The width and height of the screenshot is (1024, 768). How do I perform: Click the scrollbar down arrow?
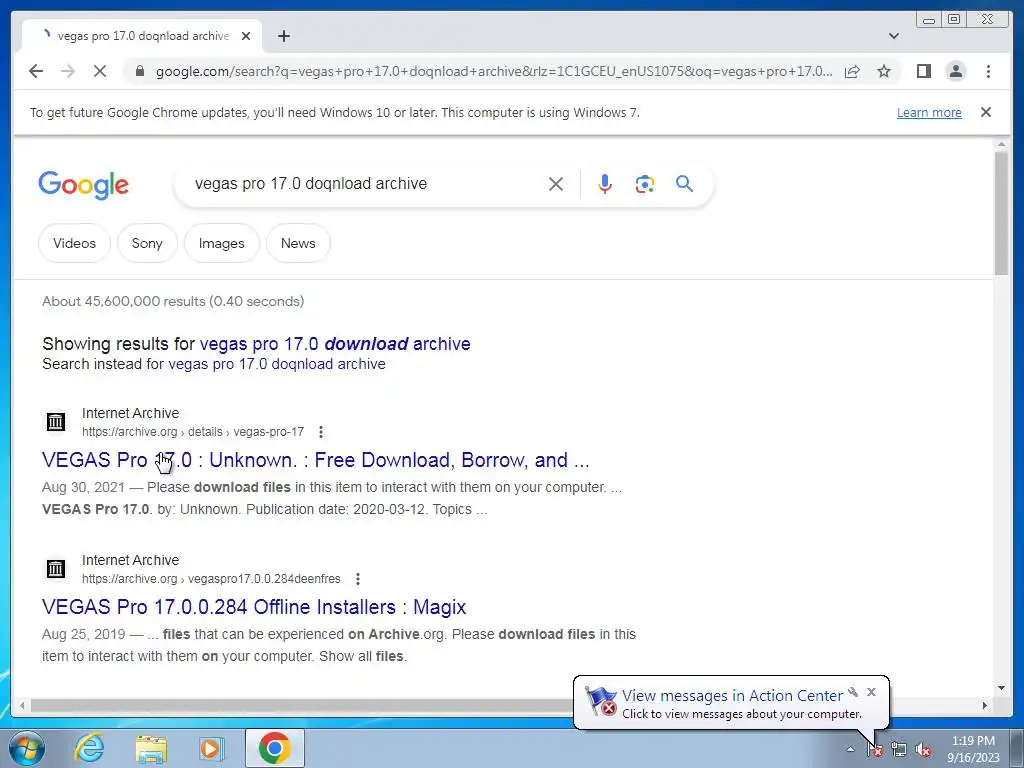(1001, 688)
